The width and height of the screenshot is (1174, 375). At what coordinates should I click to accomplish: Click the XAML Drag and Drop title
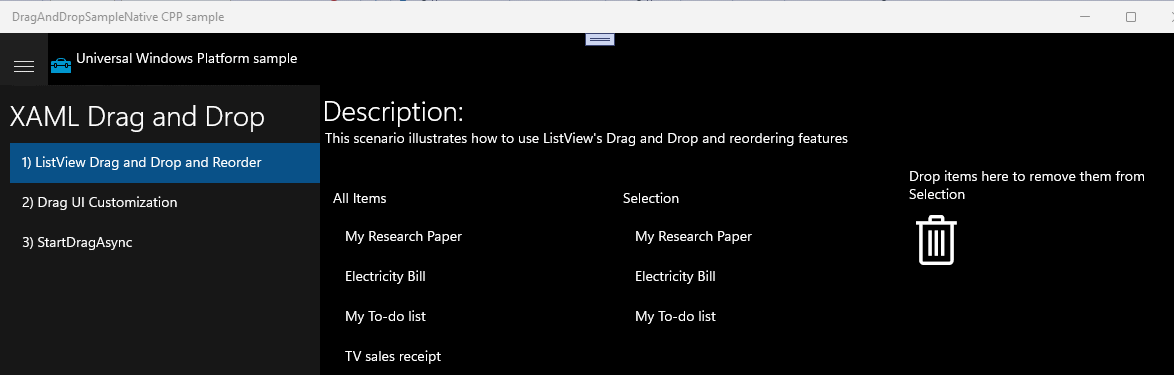(x=137, y=117)
